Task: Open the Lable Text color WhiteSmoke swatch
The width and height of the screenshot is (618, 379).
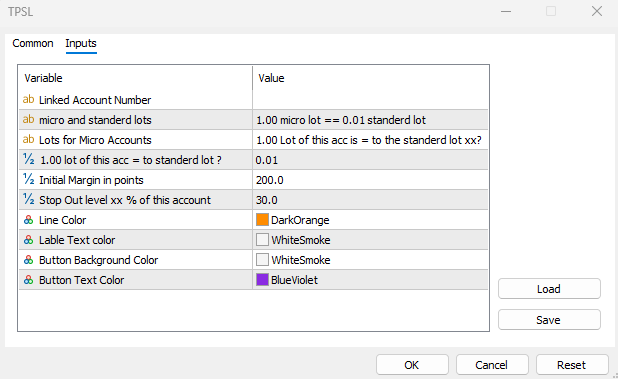Action: [262, 240]
